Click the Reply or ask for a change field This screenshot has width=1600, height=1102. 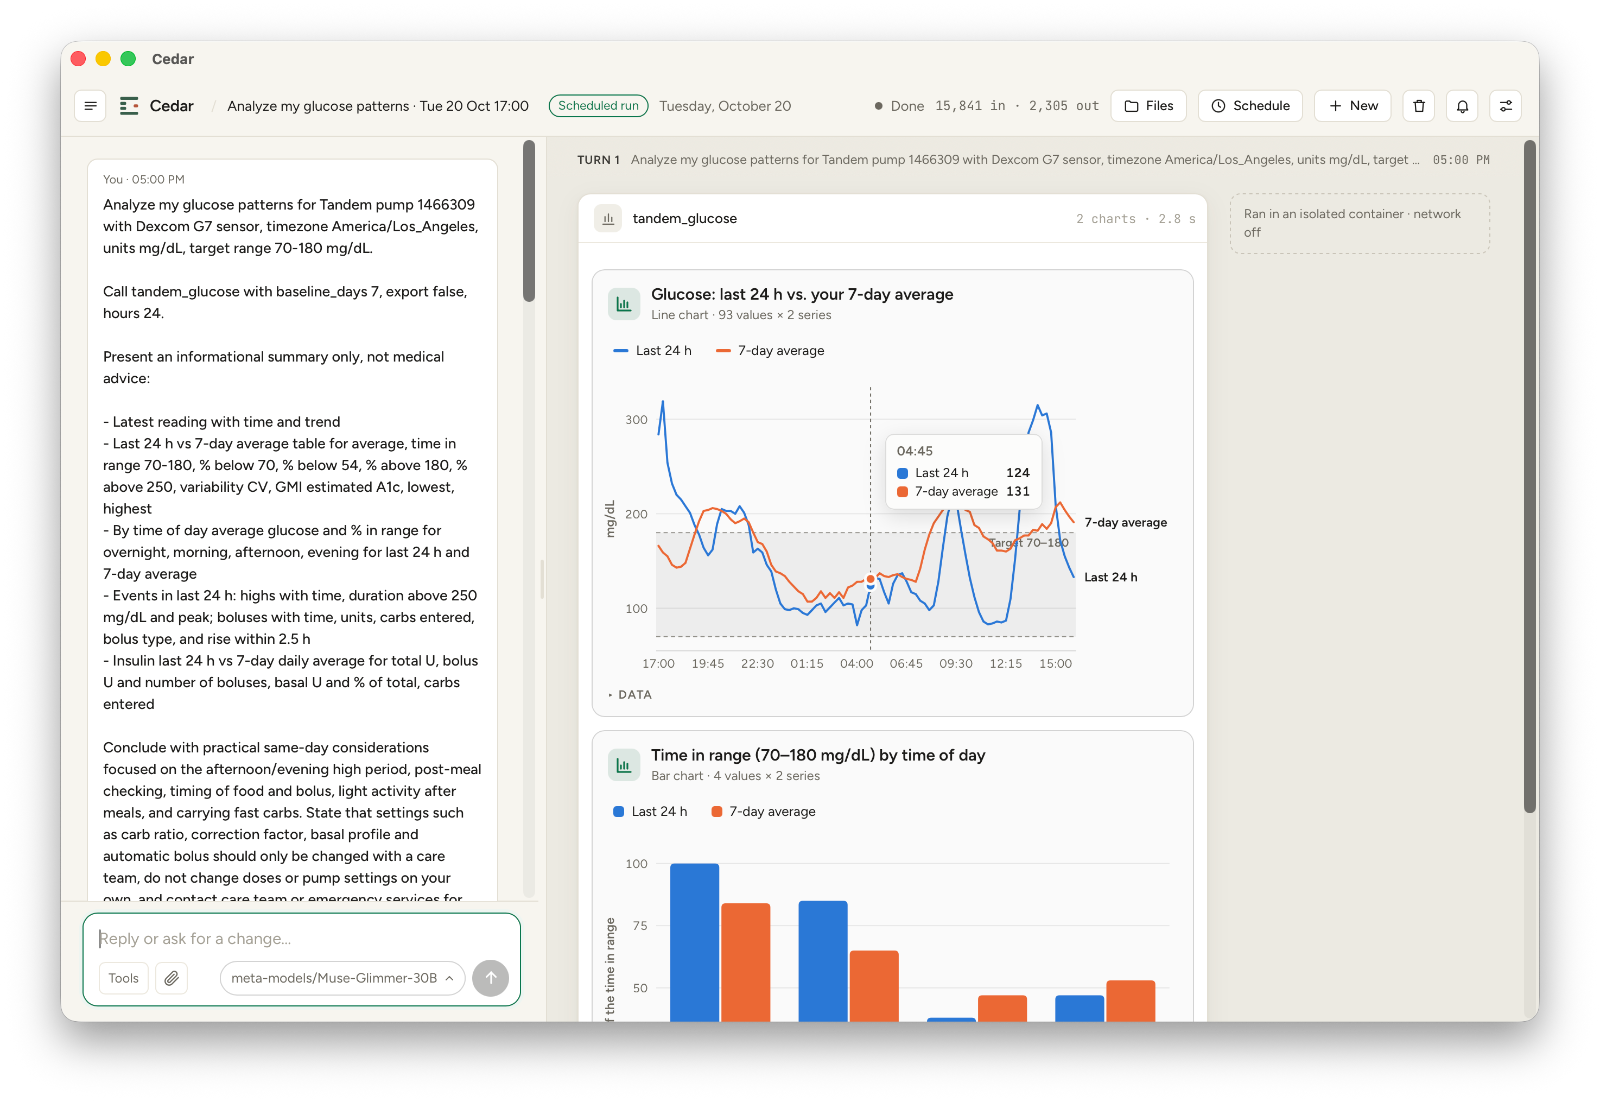302,939
